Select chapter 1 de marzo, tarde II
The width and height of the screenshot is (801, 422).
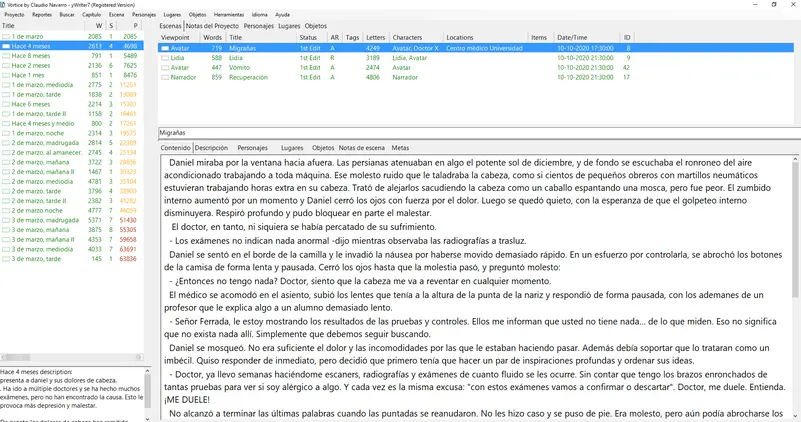(x=39, y=114)
